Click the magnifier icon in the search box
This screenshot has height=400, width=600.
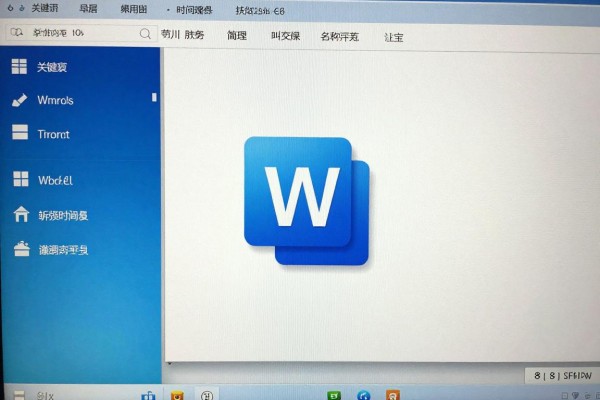tap(145, 34)
